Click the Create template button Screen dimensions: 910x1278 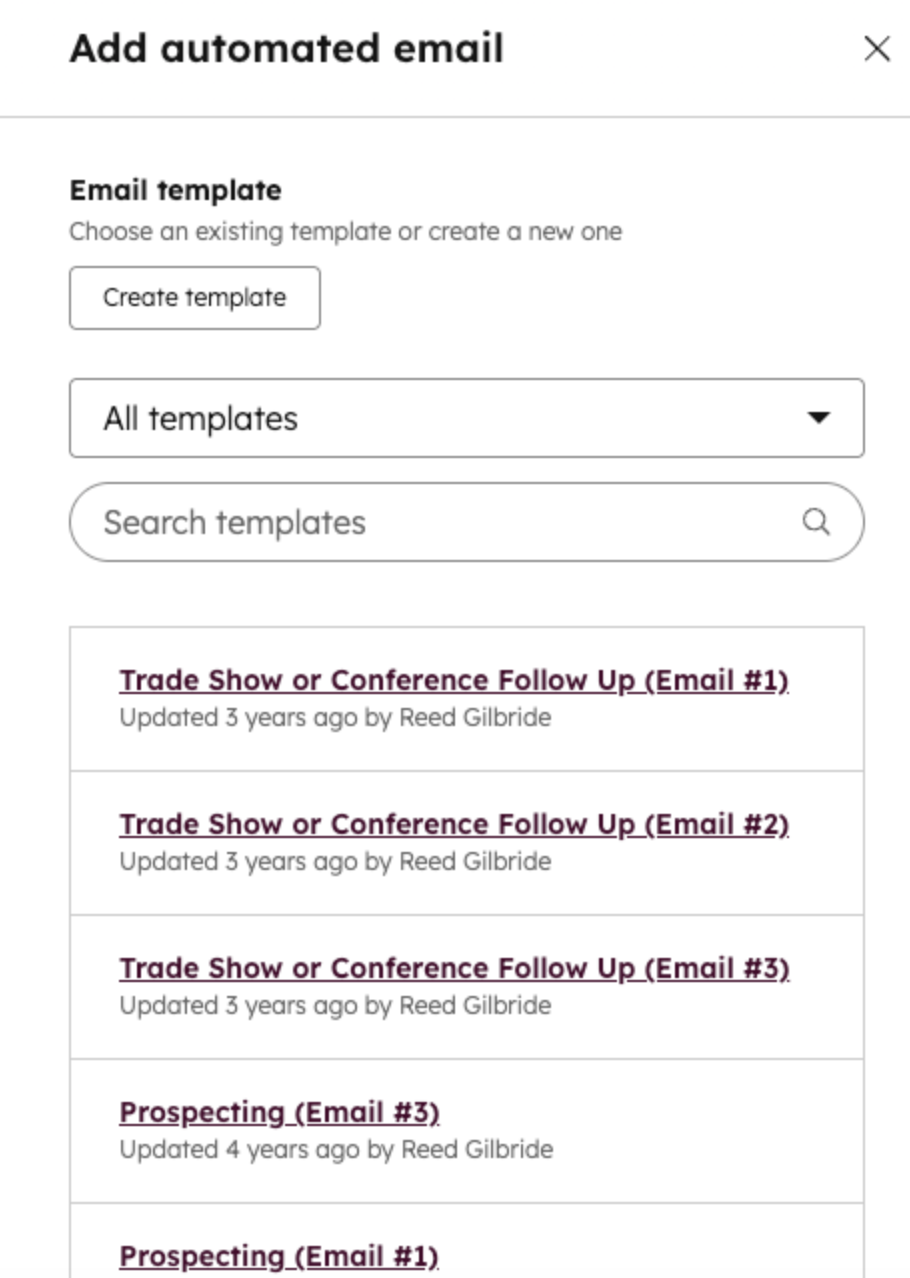pos(195,298)
